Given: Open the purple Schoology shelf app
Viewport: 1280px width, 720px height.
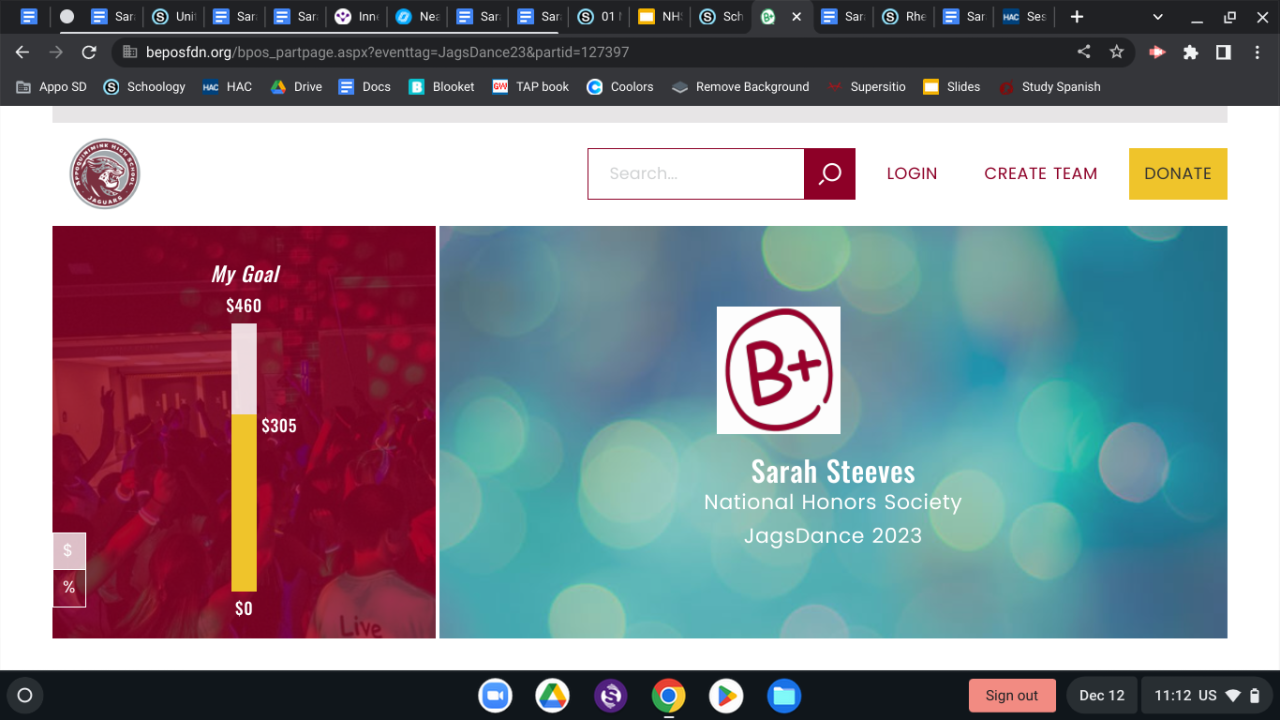Looking at the screenshot, I should (610, 696).
